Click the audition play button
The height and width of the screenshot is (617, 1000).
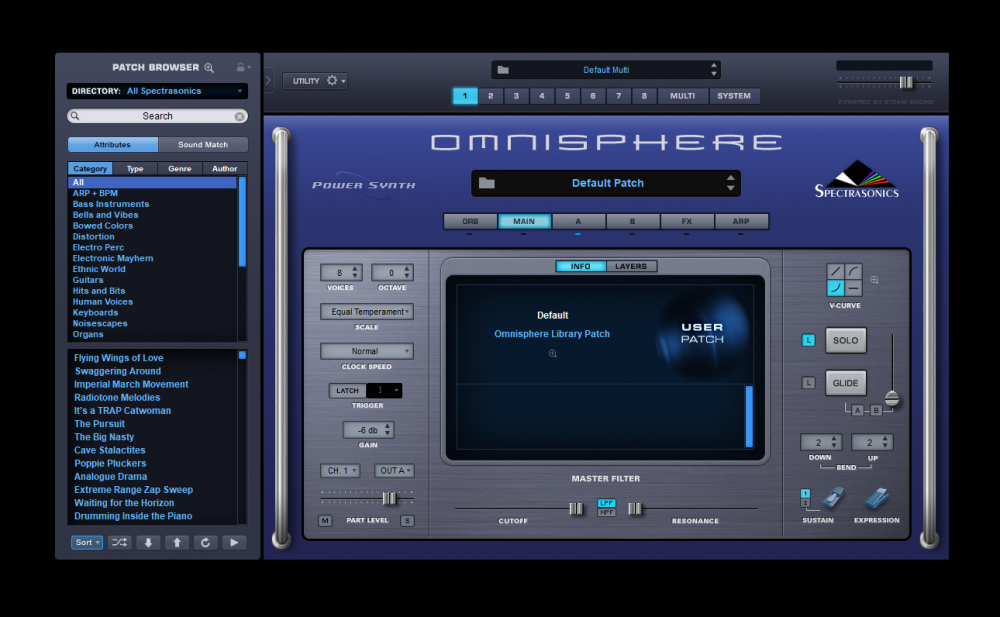click(234, 542)
